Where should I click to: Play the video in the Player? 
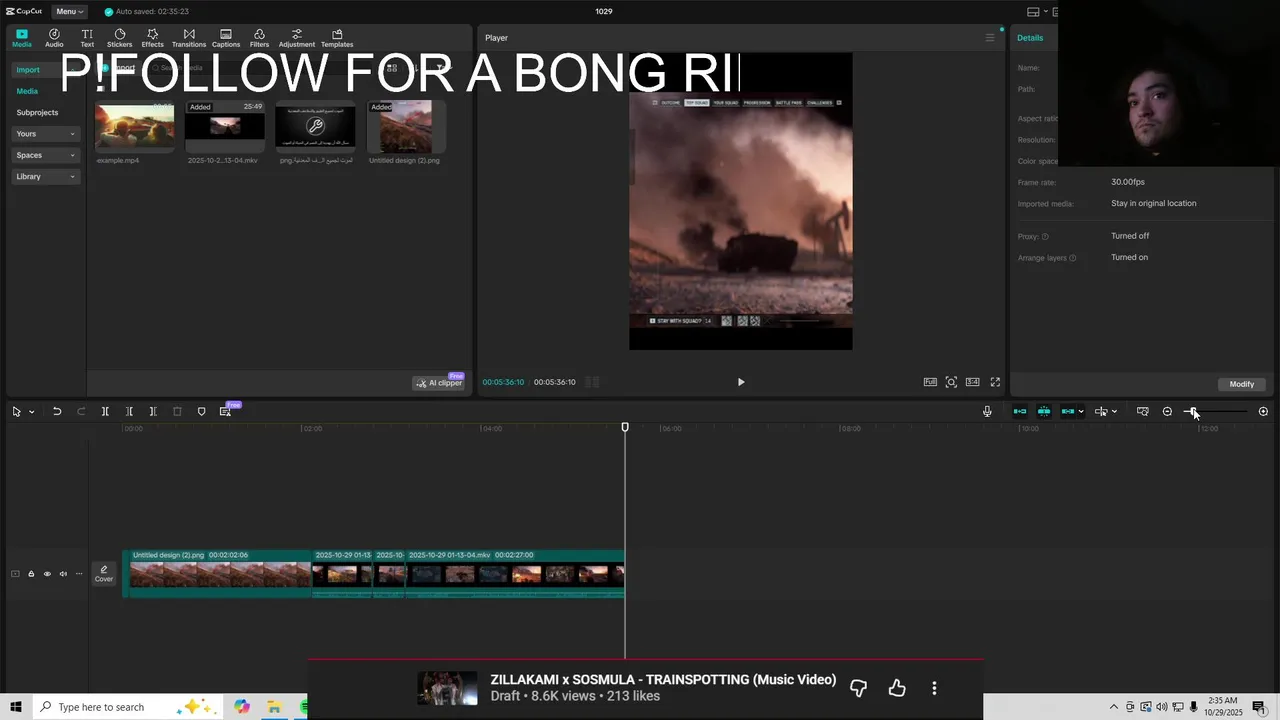pyautogui.click(x=741, y=382)
